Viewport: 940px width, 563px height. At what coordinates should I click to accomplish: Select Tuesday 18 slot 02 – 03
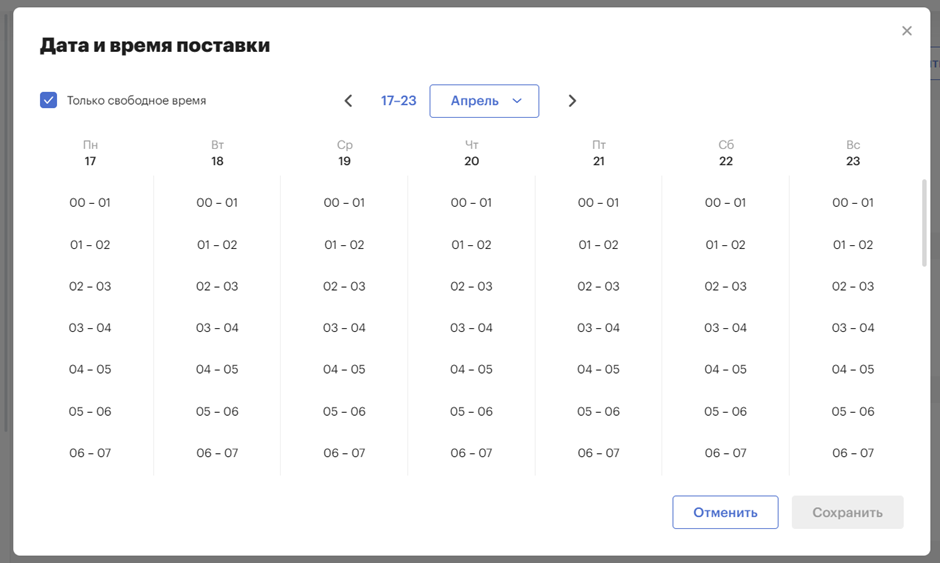pos(217,286)
